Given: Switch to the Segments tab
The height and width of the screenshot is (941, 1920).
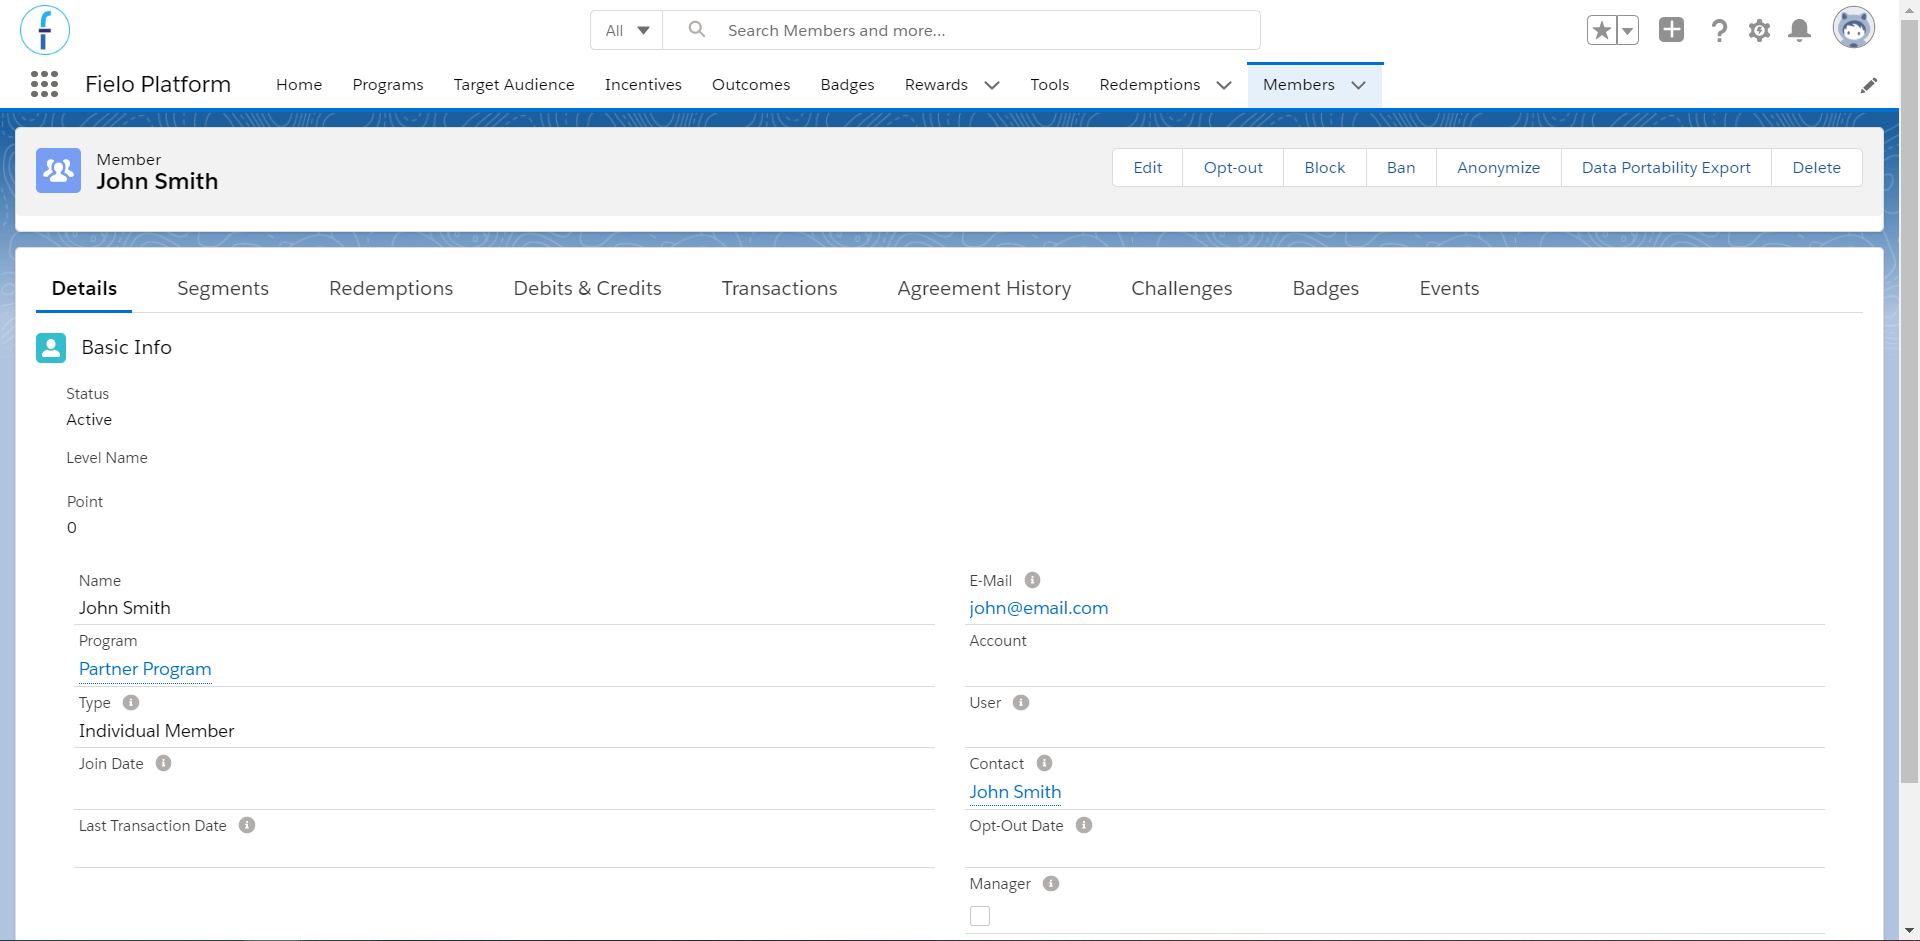Looking at the screenshot, I should click(223, 288).
